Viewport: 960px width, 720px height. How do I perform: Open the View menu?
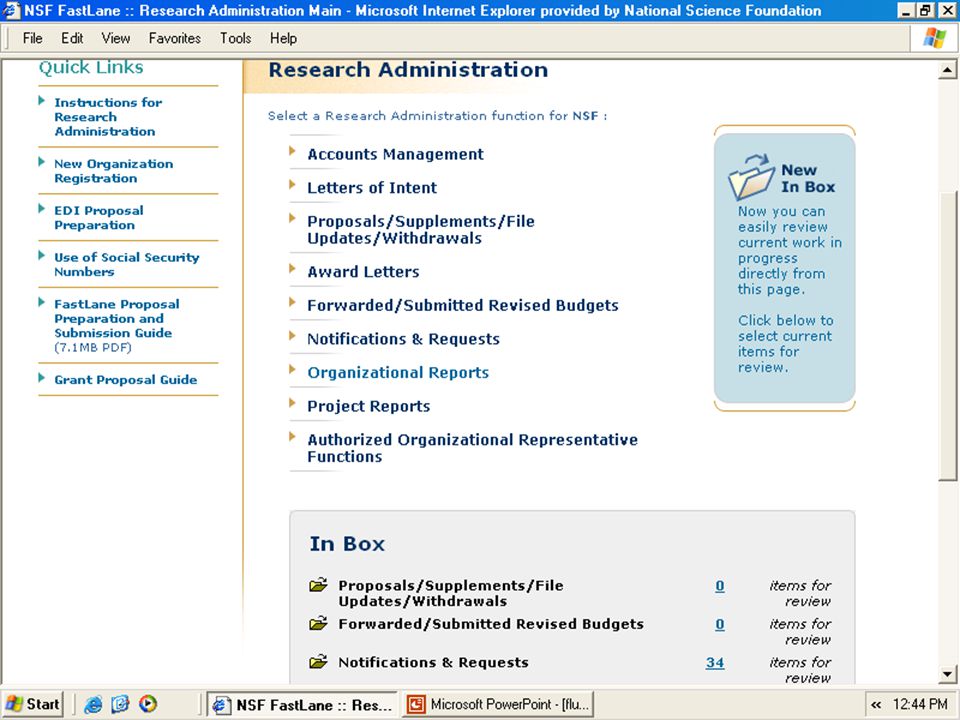pyautogui.click(x=116, y=38)
